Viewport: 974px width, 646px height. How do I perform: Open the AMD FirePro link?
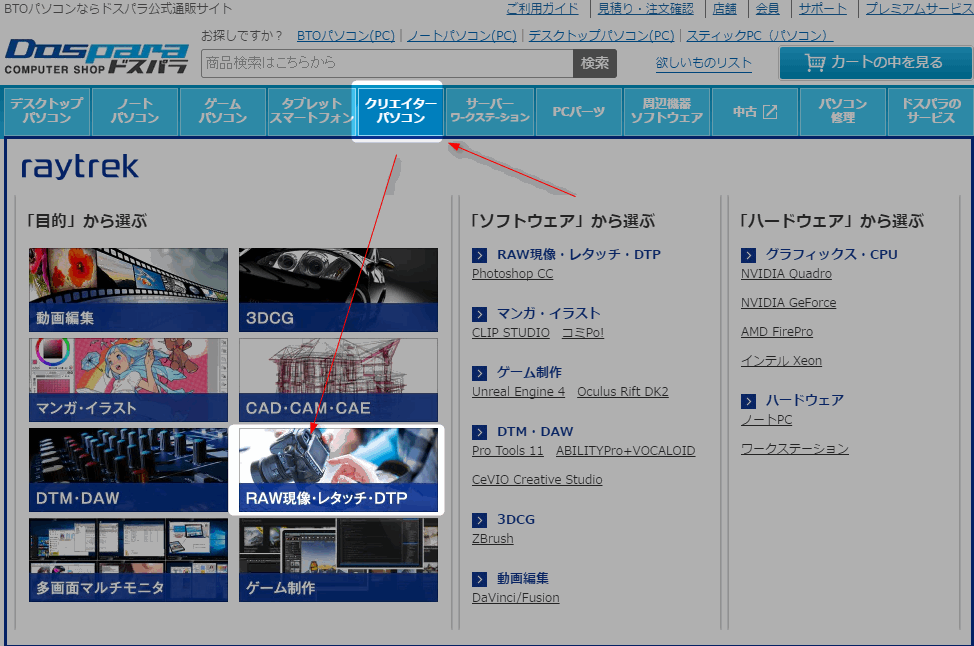pos(777,332)
